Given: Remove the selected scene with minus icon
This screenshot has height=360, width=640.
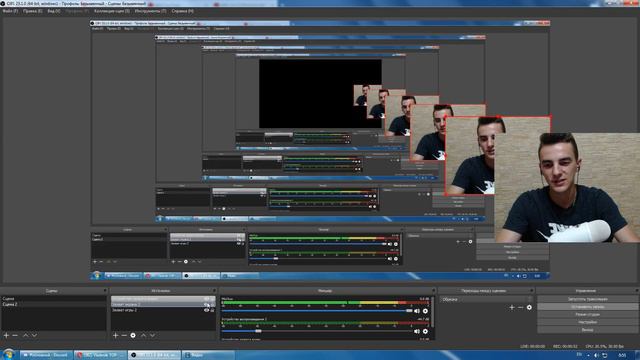Looking at the screenshot, I should (15, 335).
